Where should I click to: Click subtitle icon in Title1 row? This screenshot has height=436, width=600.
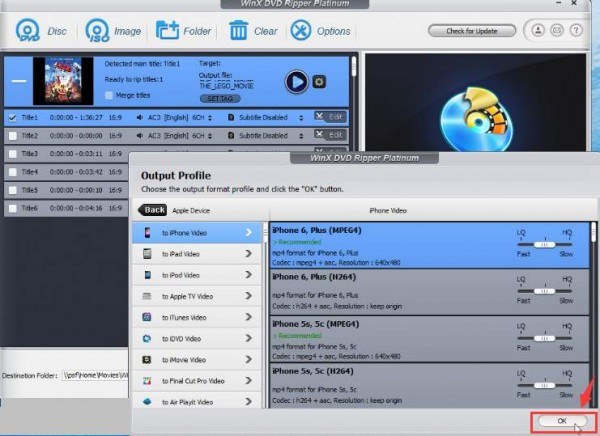click(x=231, y=117)
